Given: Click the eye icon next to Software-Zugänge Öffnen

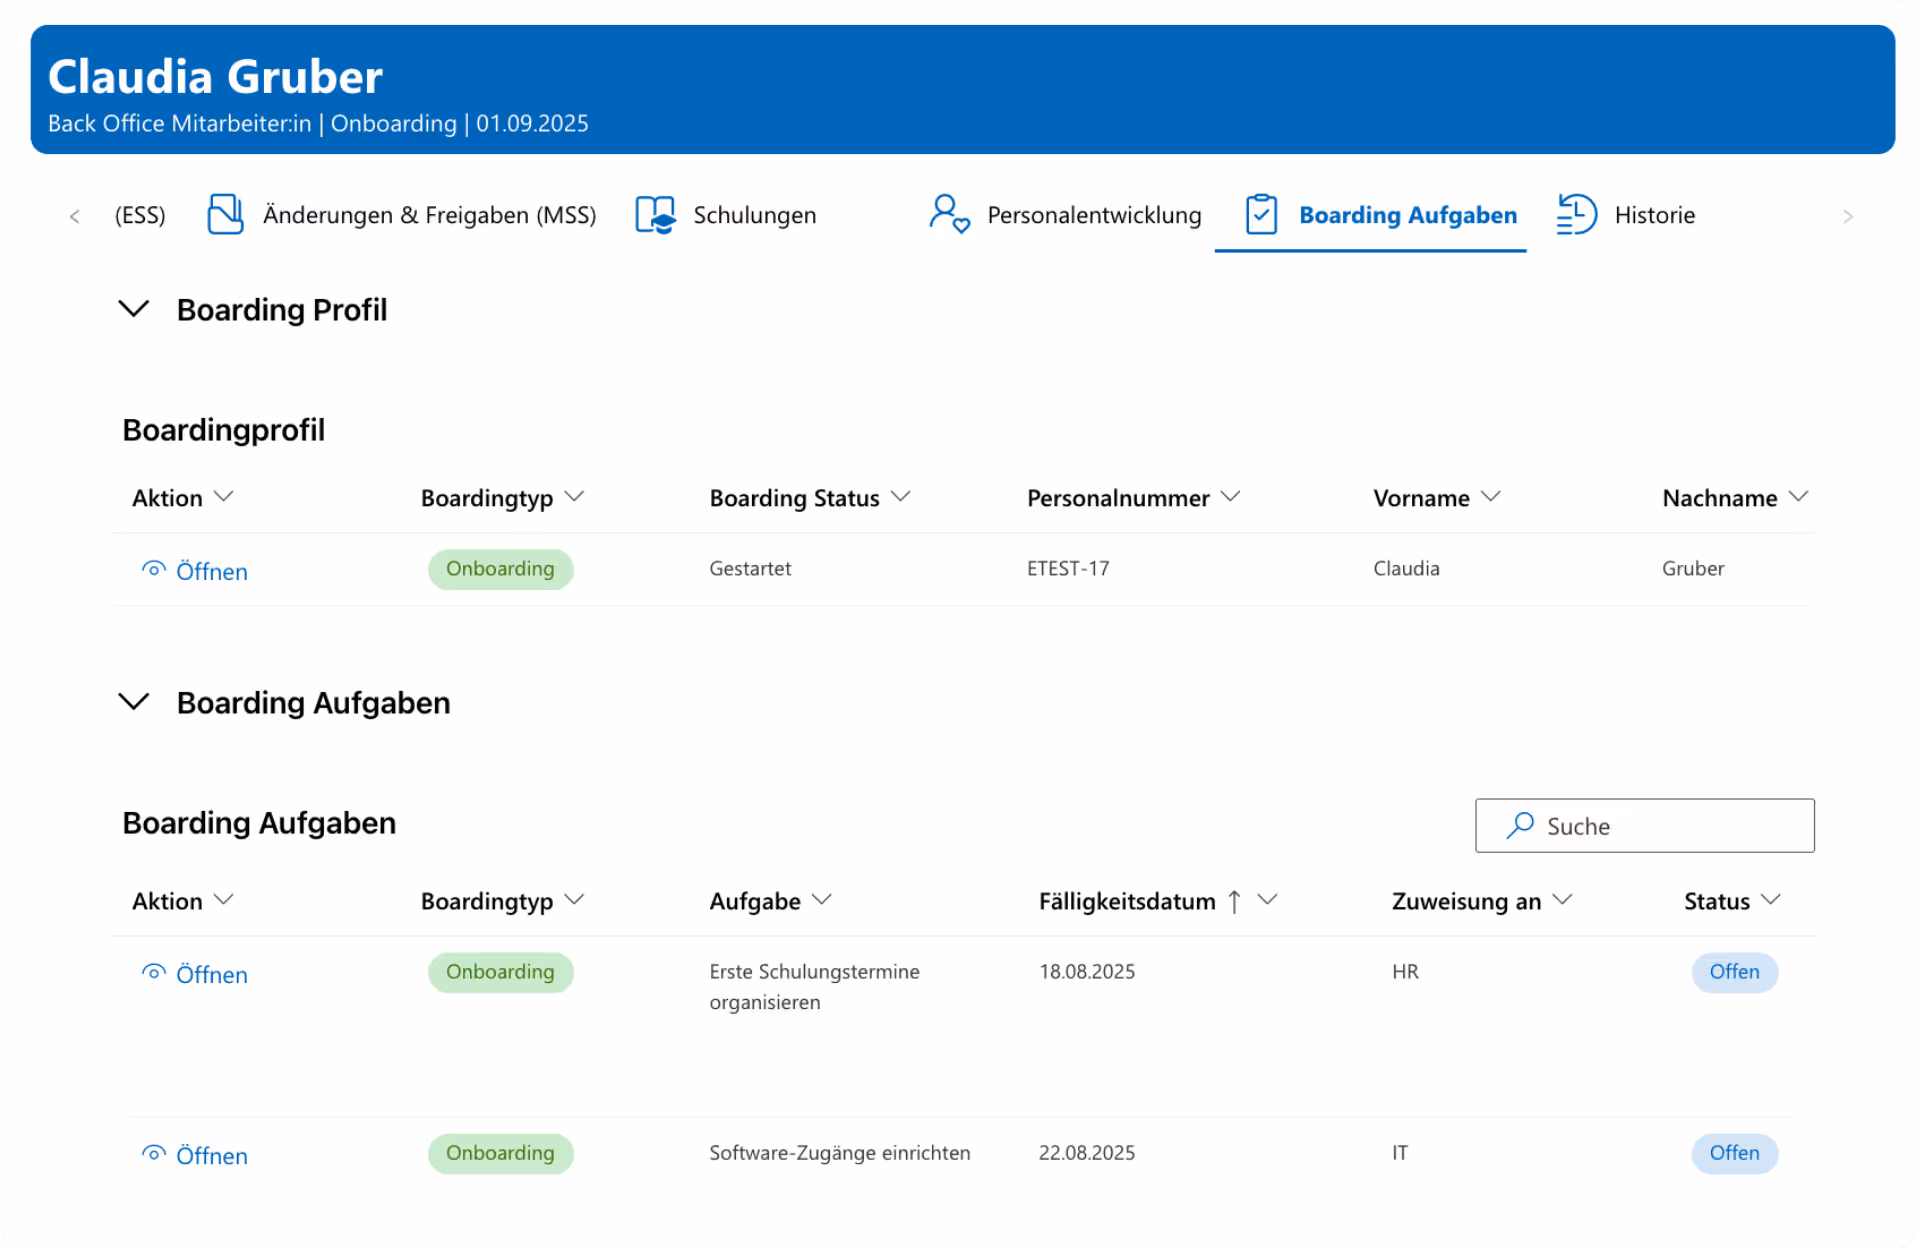Looking at the screenshot, I should pos(153,1153).
